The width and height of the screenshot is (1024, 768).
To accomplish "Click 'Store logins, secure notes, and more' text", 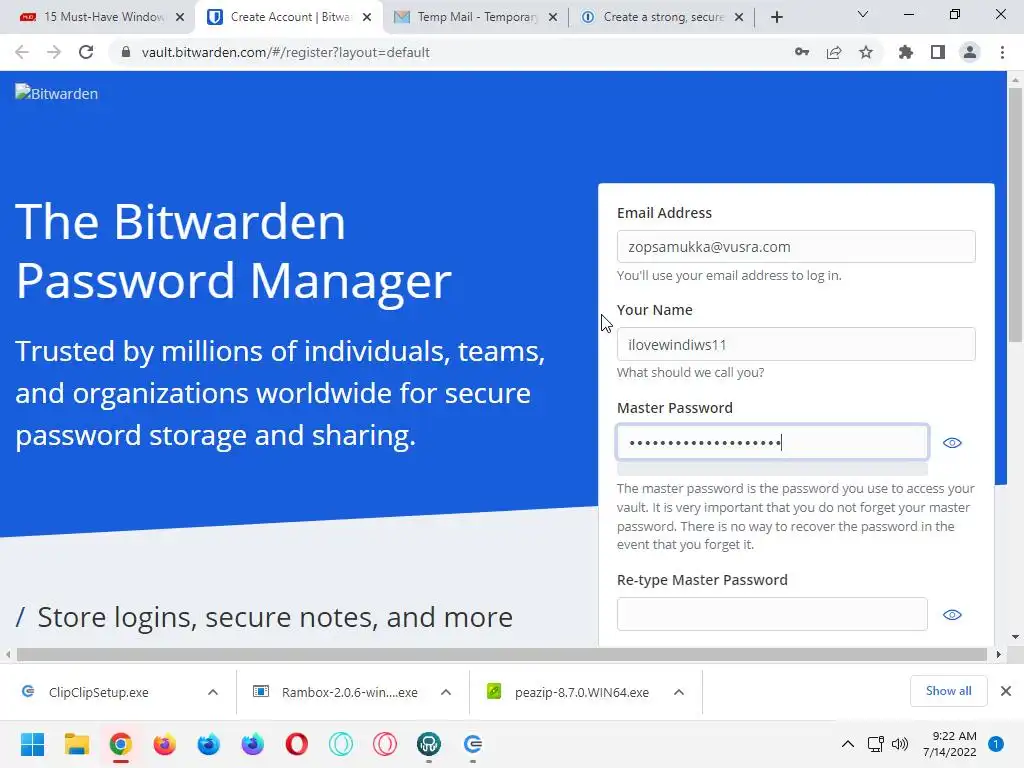I will (275, 617).
